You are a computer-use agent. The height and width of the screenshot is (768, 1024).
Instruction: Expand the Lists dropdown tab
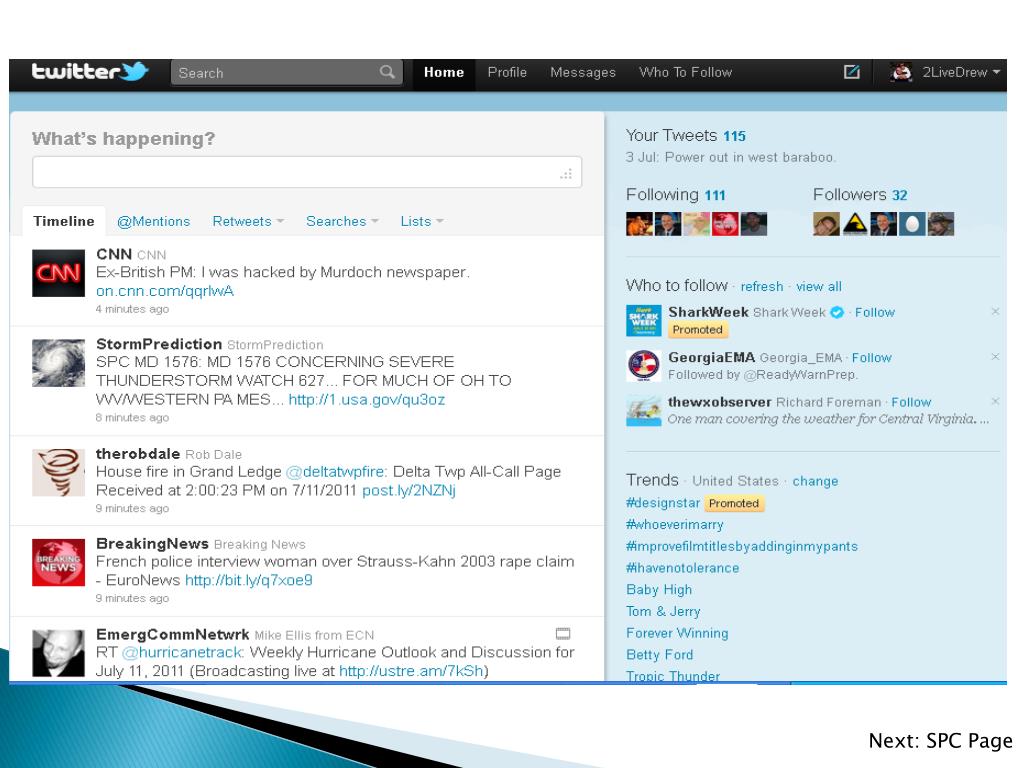point(422,221)
